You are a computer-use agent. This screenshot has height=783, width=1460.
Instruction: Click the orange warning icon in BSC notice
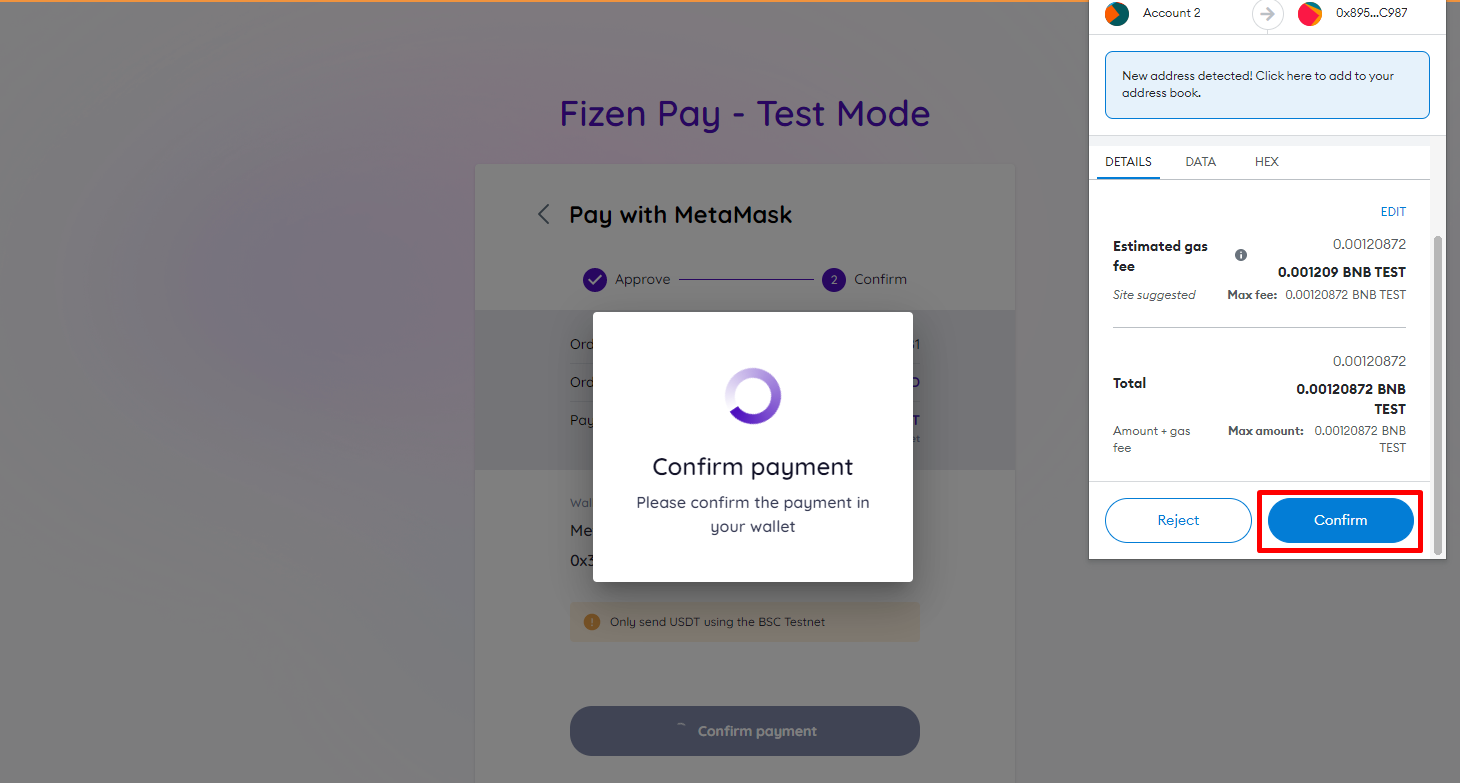click(591, 622)
